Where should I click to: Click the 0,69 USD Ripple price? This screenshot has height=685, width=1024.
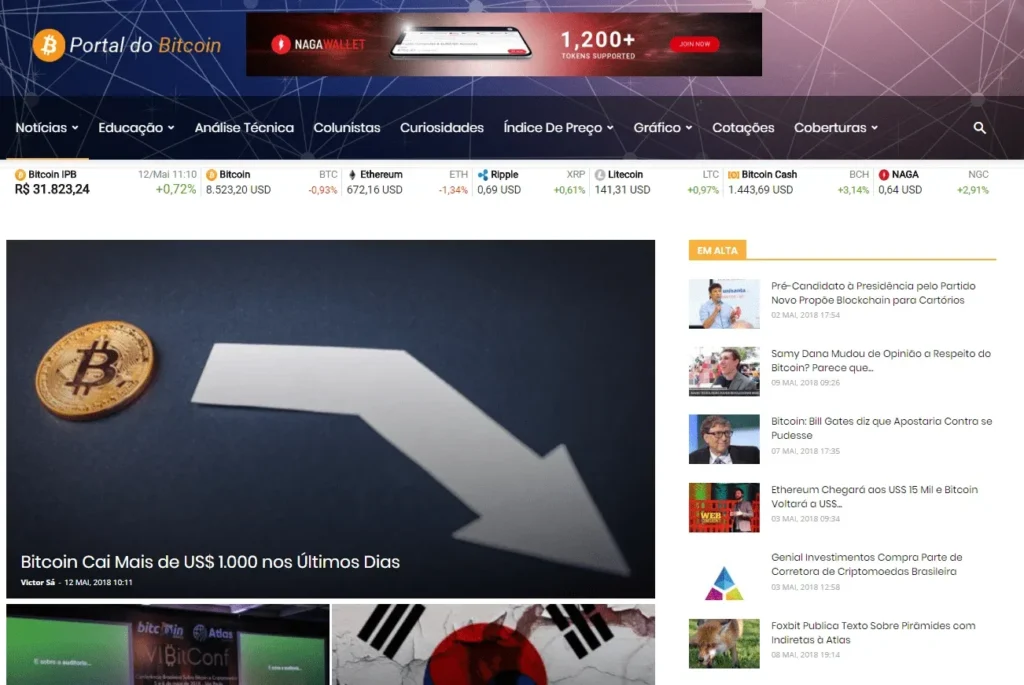[499, 190]
